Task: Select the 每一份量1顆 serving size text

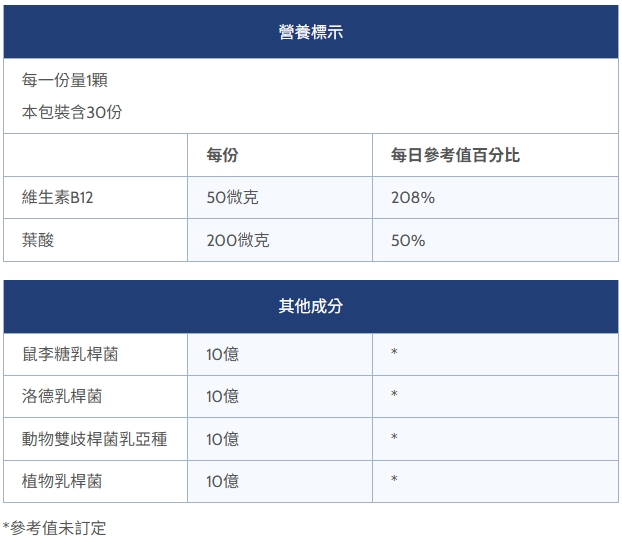Action: click(x=65, y=80)
